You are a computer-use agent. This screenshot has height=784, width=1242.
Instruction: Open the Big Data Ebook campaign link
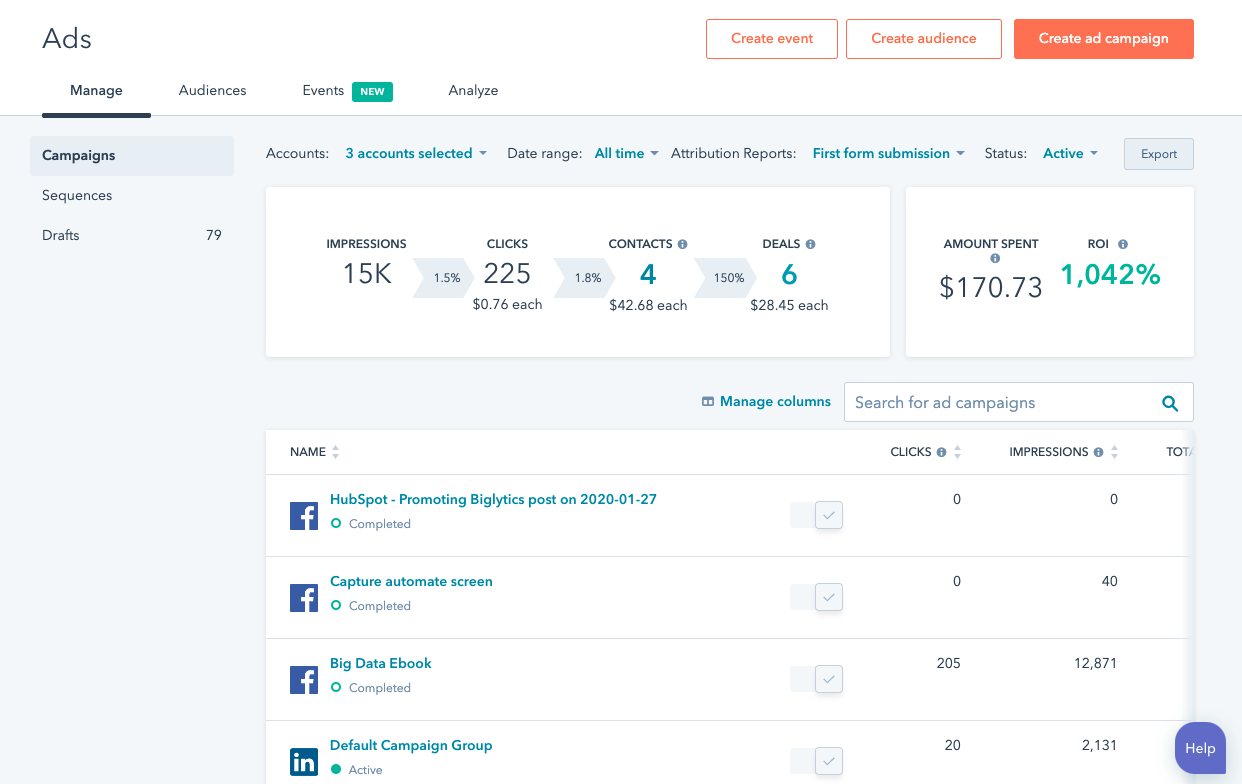click(380, 663)
